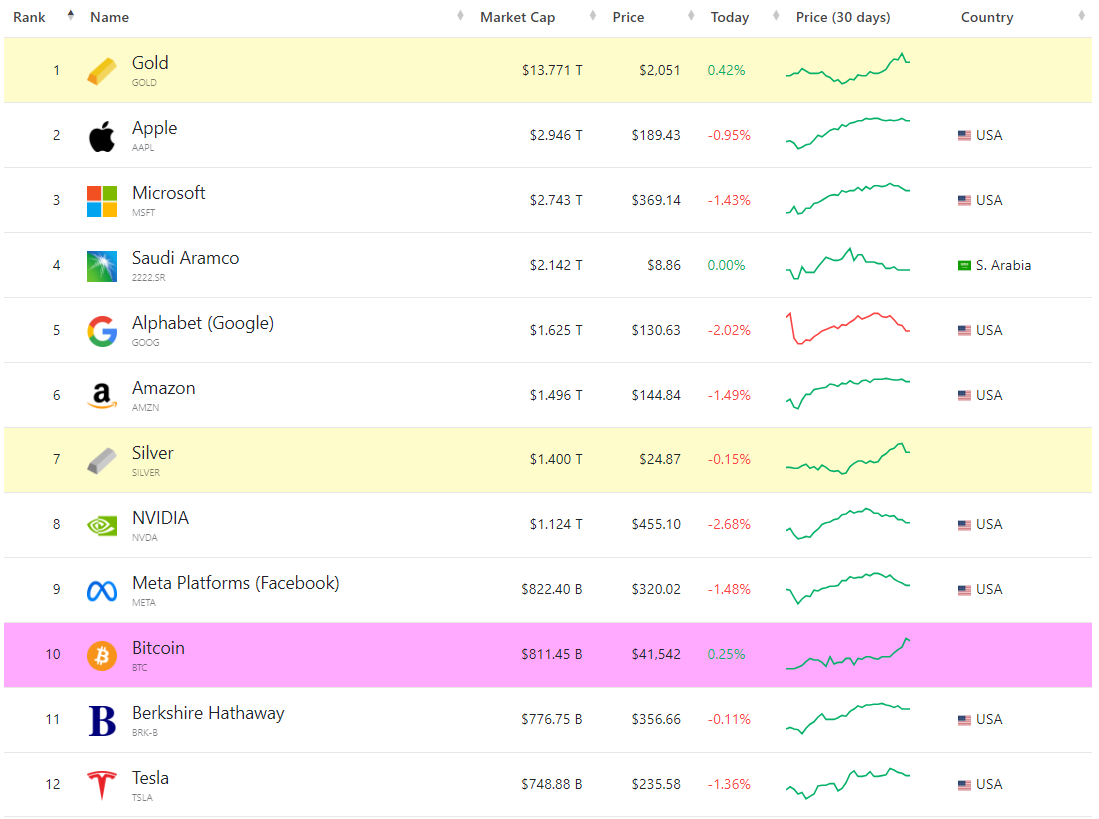
Task: Click the Tesla logo icon
Action: tap(102, 785)
